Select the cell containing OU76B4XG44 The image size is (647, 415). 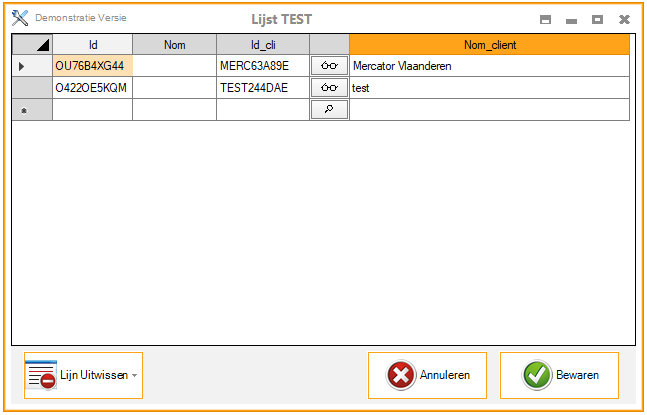coord(92,66)
